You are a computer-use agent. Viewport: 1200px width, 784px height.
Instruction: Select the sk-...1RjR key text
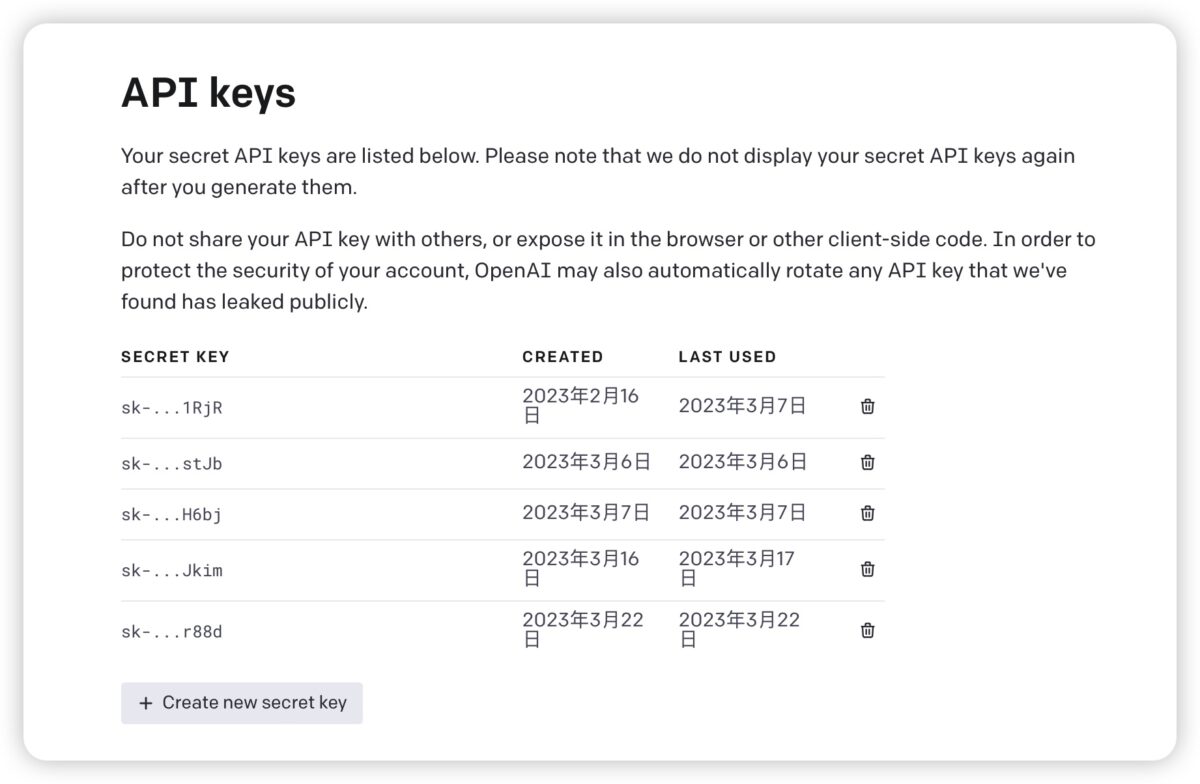(172, 408)
